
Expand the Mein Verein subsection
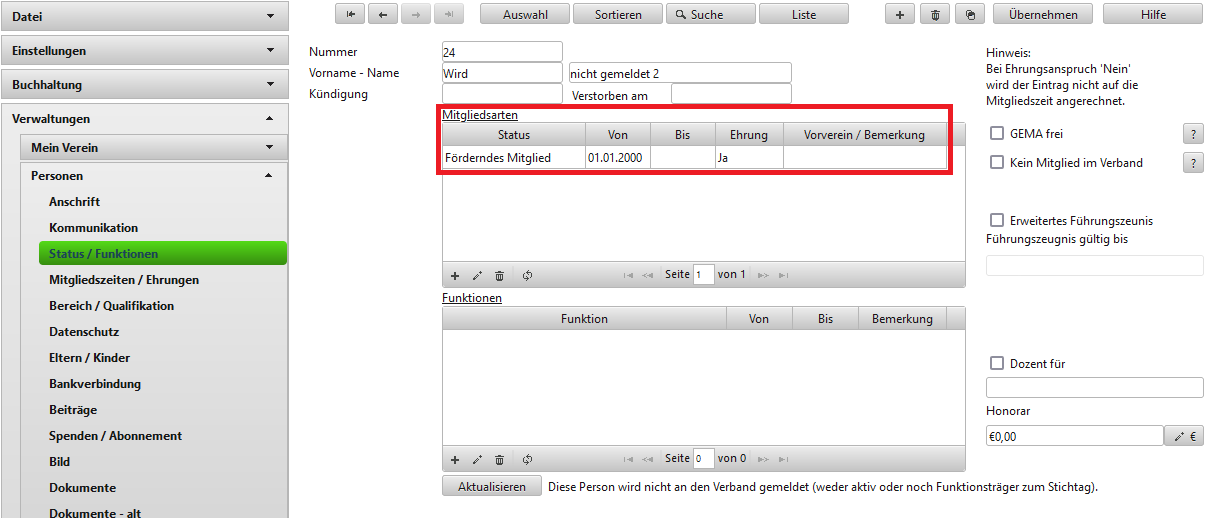click(x=154, y=148)
